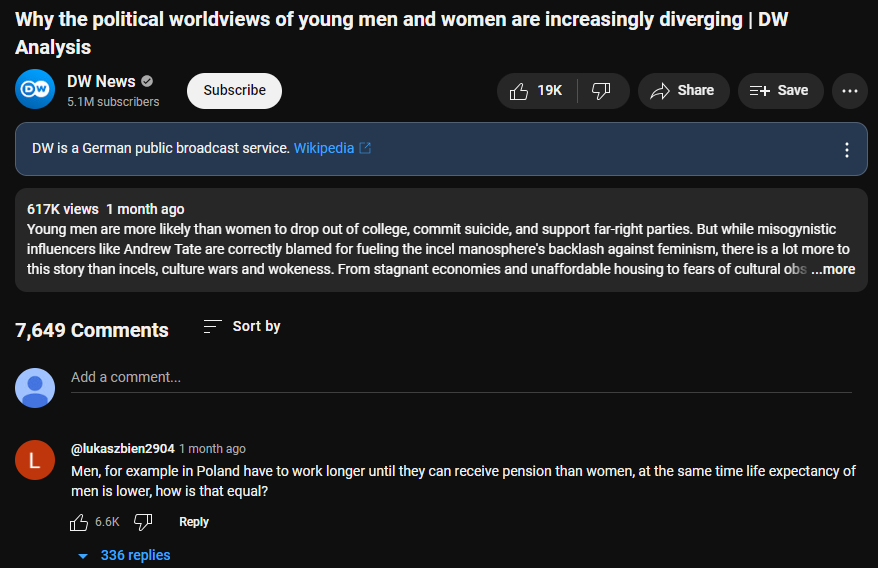878x568 pixels.
Task: Click the 7,649 Comments heading
Action: [92, 330]
